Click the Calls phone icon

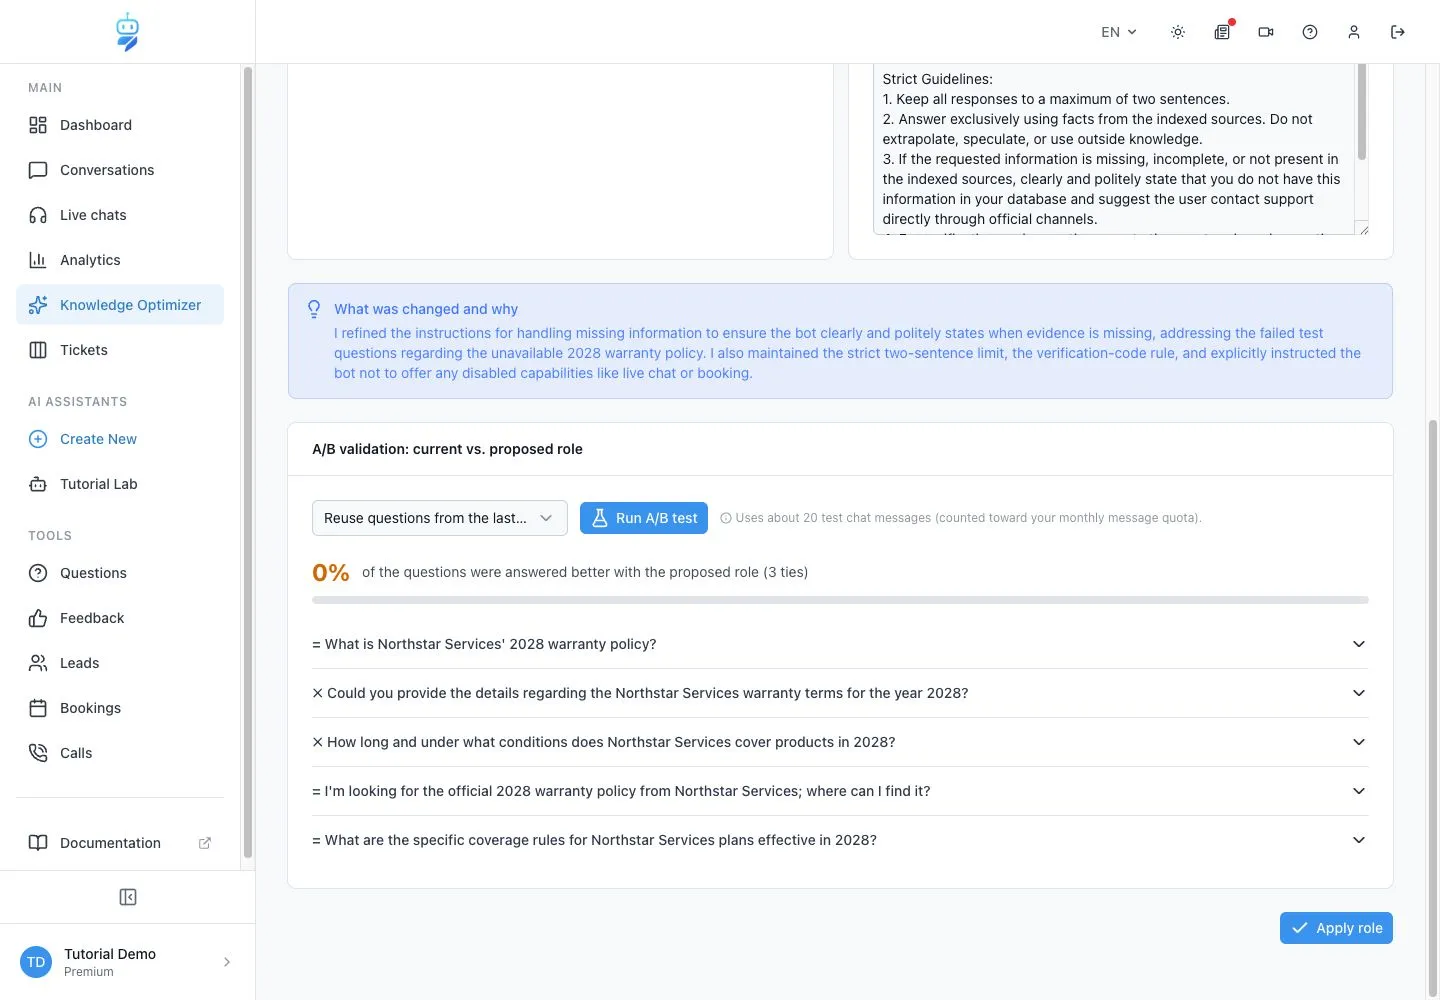coord(38,753)
